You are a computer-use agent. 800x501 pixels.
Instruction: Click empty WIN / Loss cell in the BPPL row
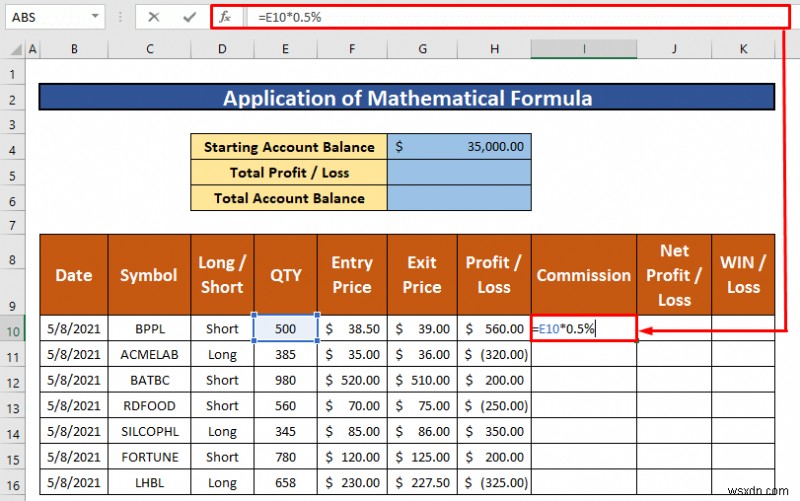[x=743, y=329]
